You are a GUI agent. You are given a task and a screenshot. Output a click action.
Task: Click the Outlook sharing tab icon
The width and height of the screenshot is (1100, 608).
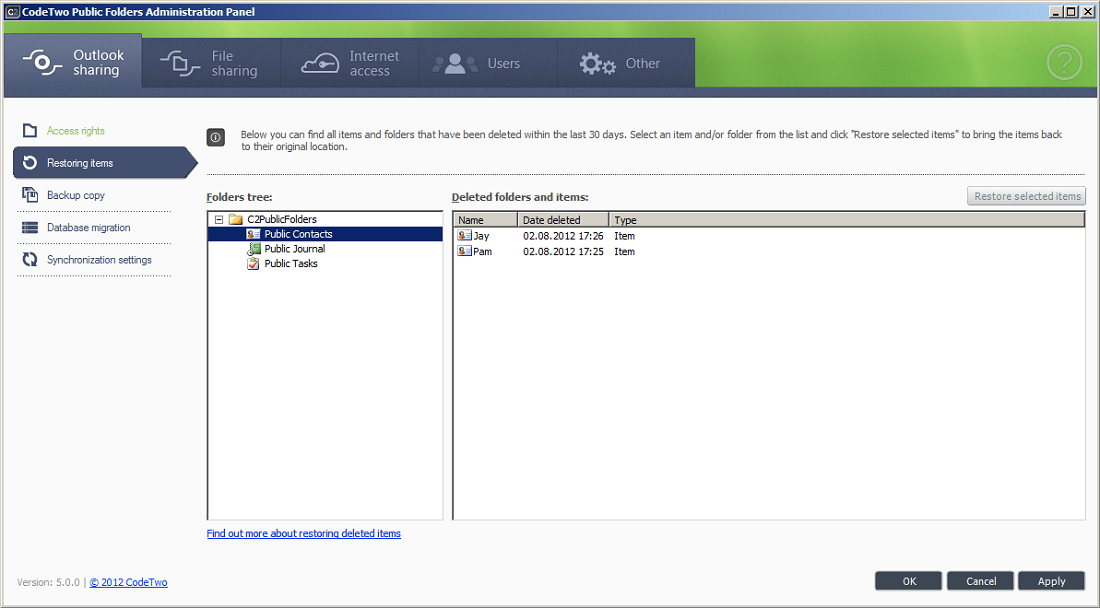tap(42, 62)
